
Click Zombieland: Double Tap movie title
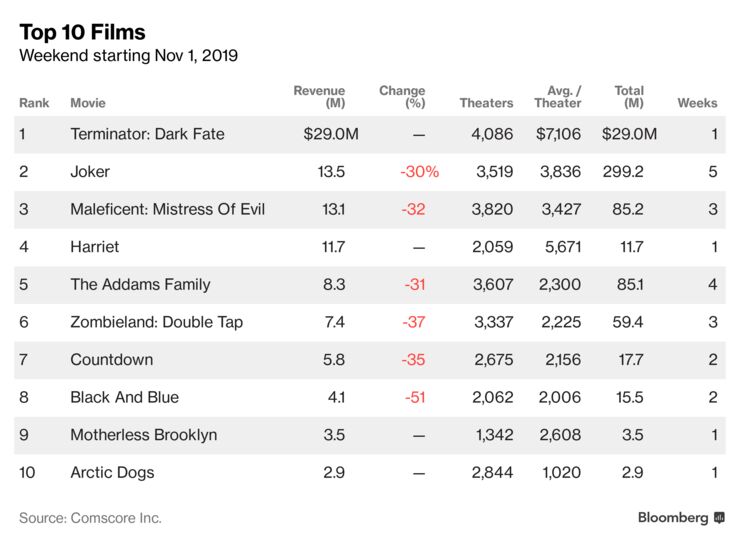click(156, 322)
